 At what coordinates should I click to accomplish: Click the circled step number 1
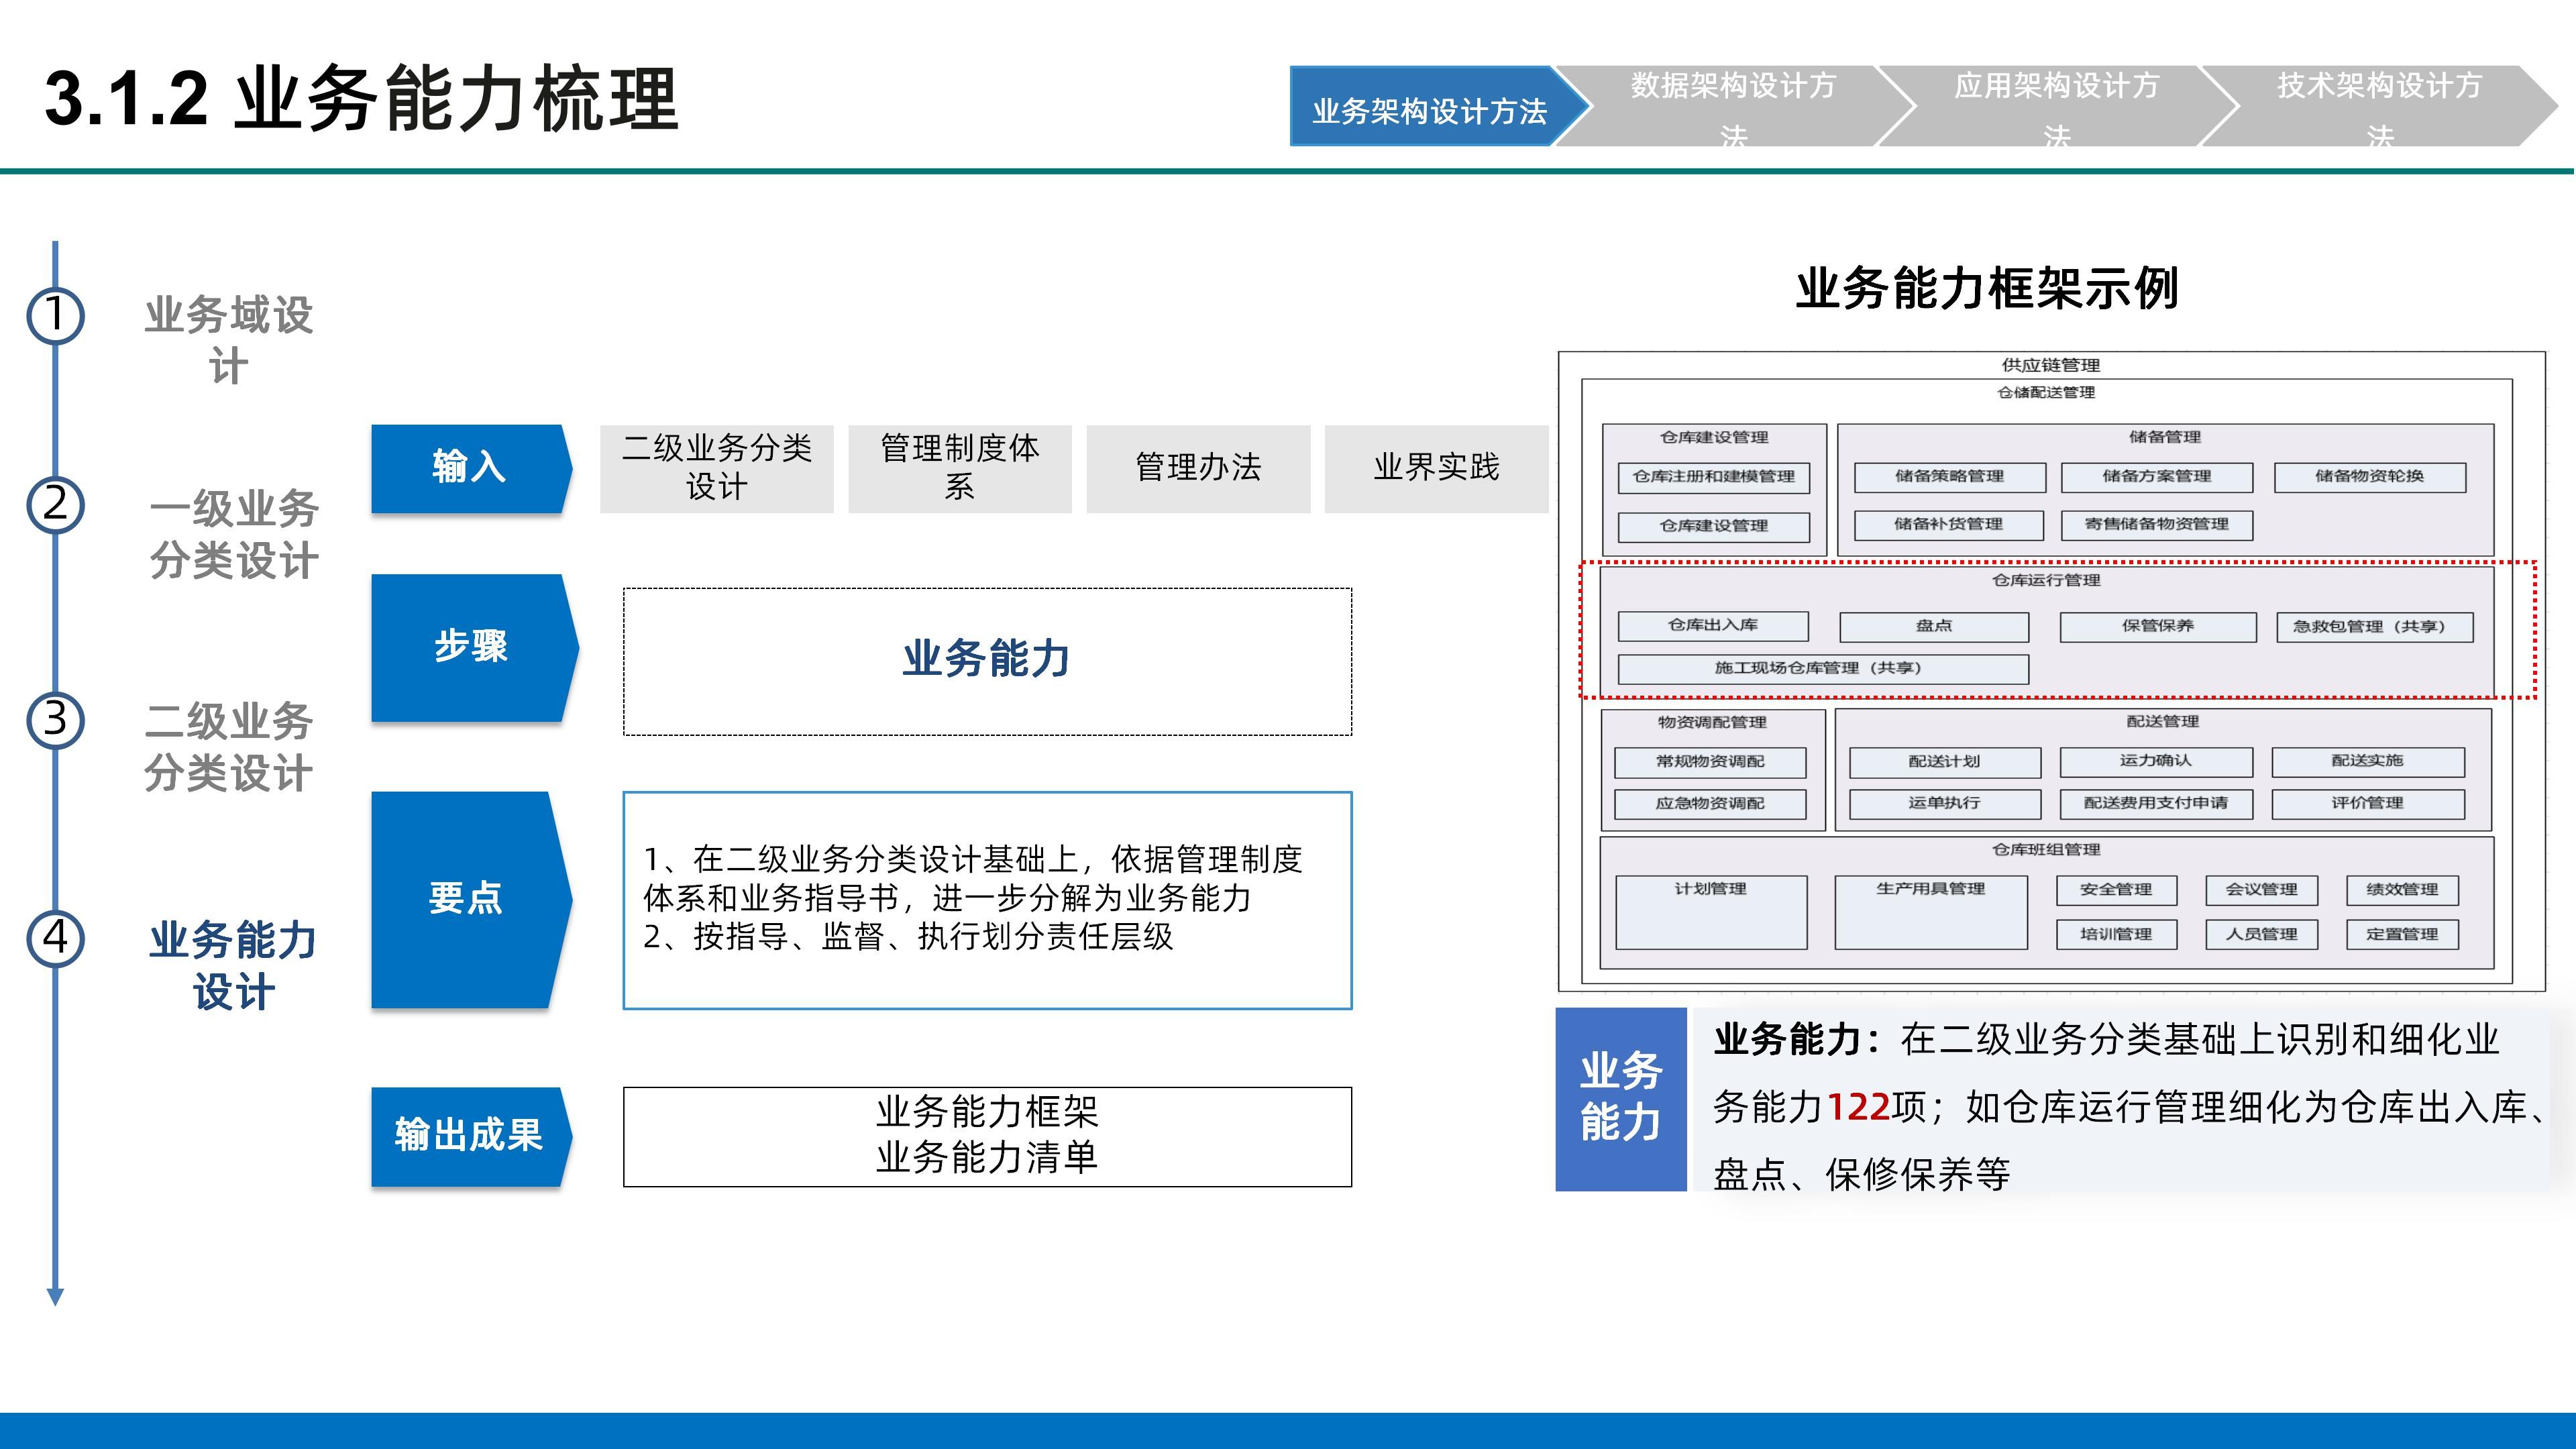[x=56, y=315]
